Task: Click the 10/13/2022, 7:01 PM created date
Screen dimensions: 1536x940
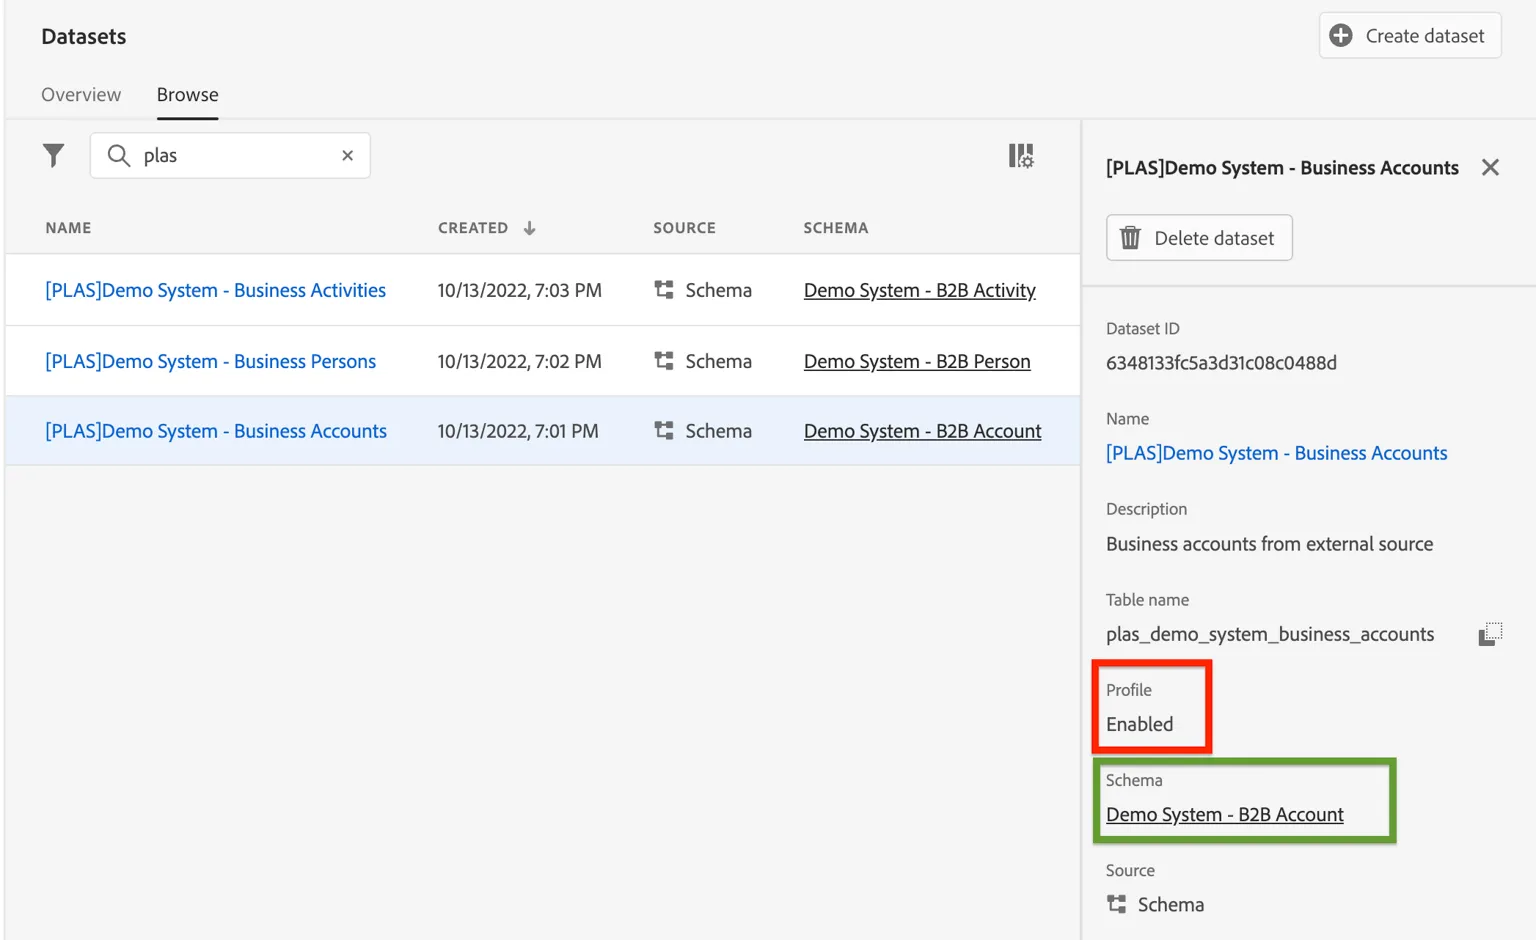Action: click(x=518, y=431)
